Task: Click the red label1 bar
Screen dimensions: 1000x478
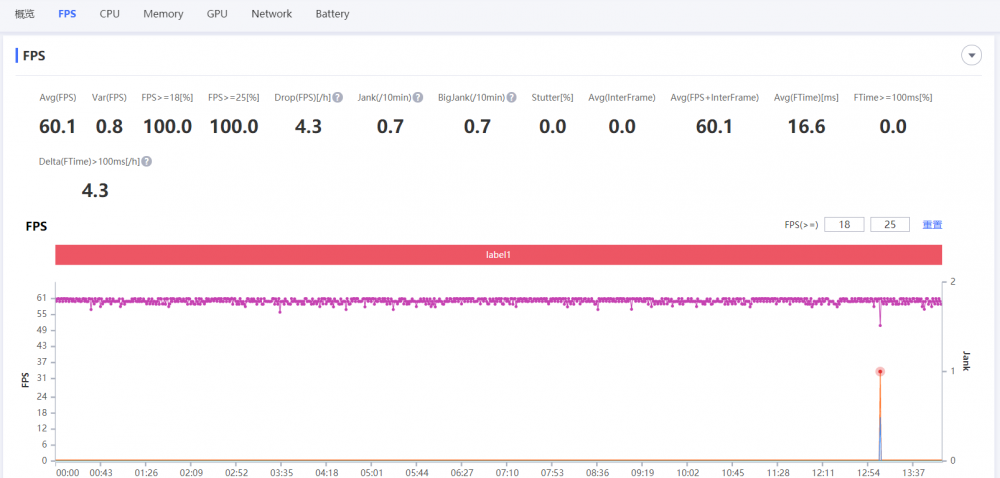Action: [499, 254]
